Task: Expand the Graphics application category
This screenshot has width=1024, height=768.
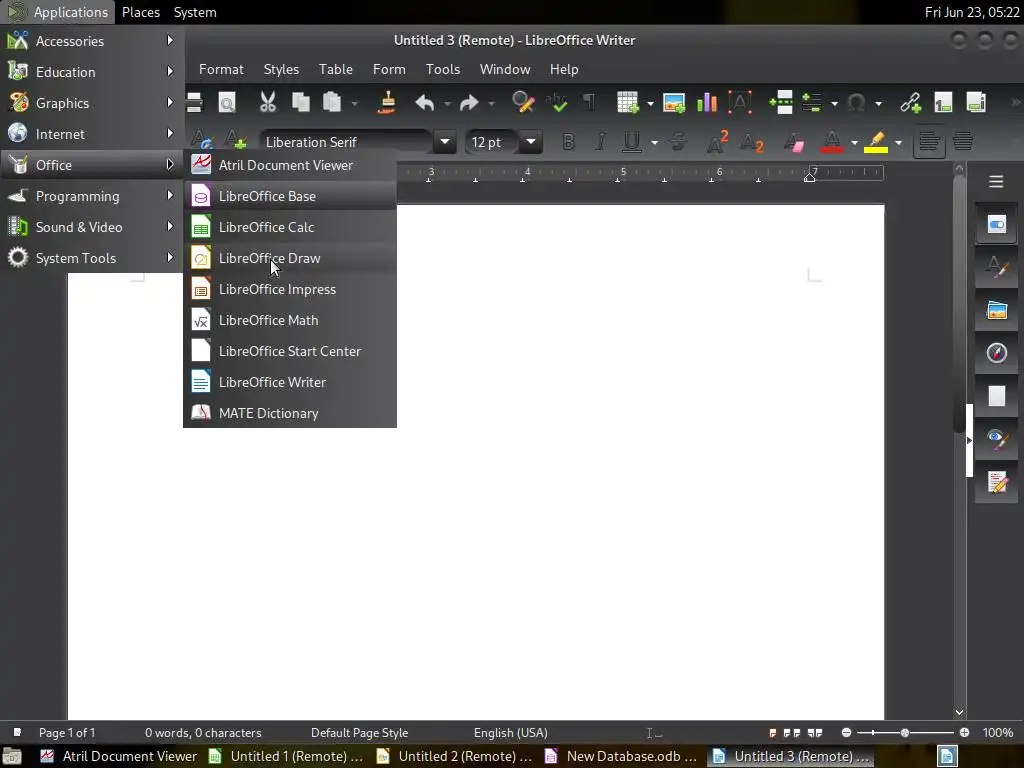Action: pyautogui.click(x=91, y=103)
